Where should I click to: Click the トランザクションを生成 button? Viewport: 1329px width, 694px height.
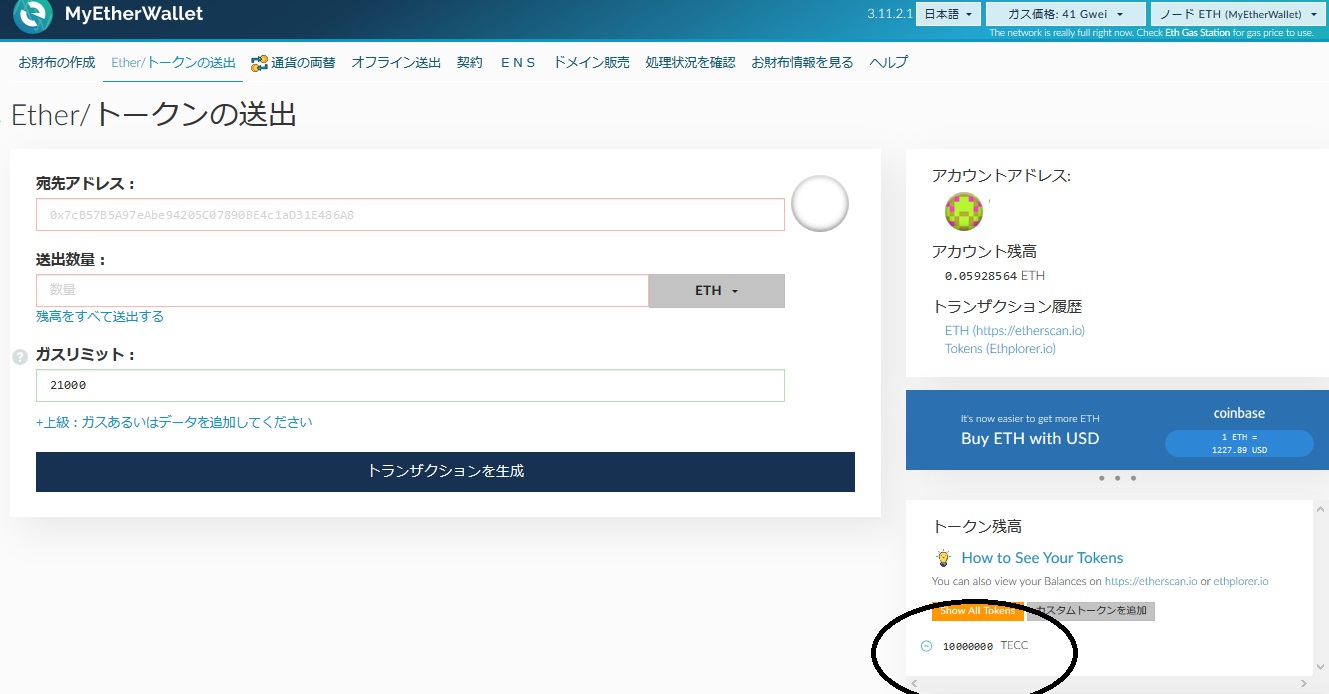(445, 471)
